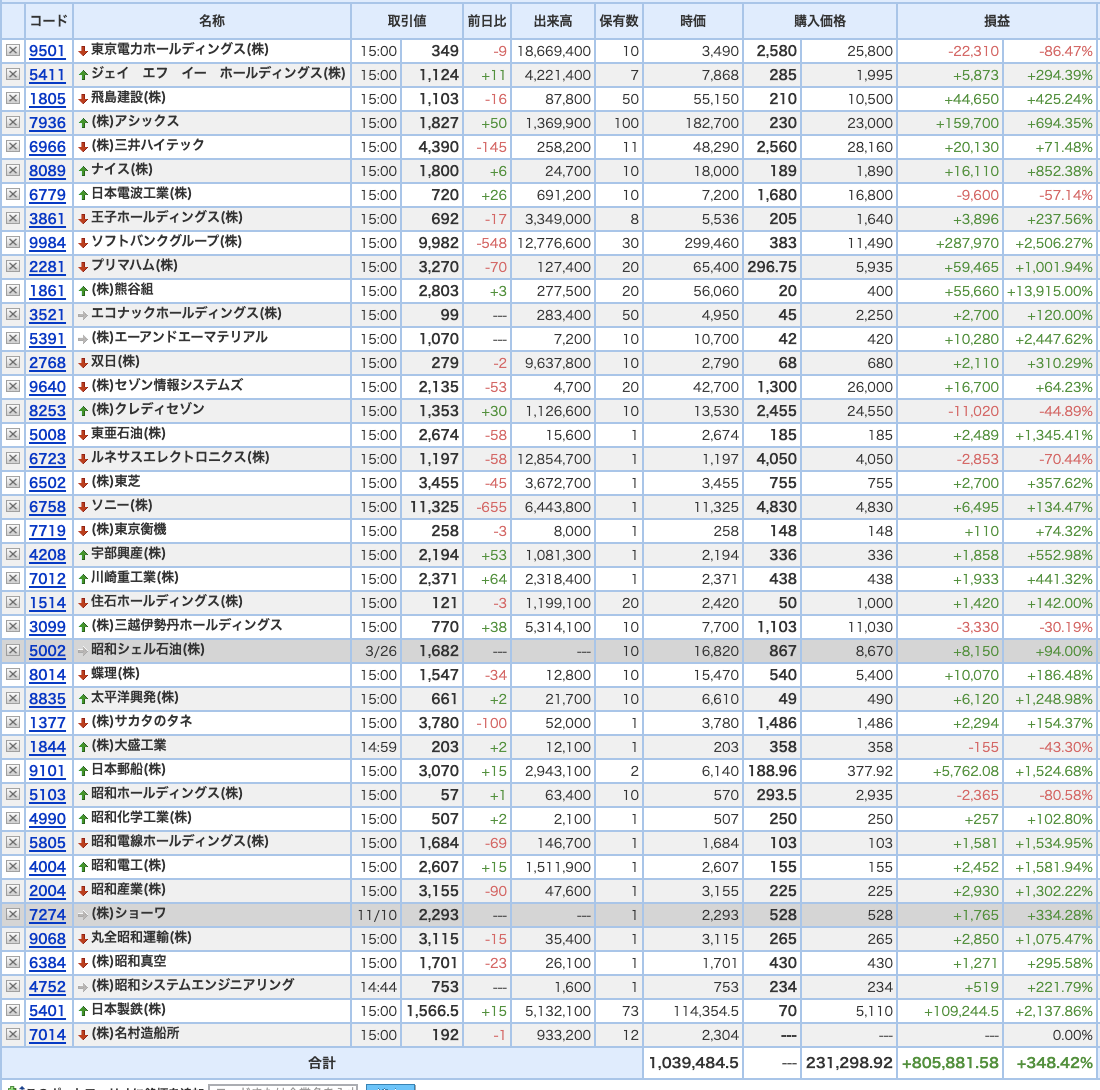Click the price 11,325 in Sony row
1100x1090 pixels.
(434, 506)
